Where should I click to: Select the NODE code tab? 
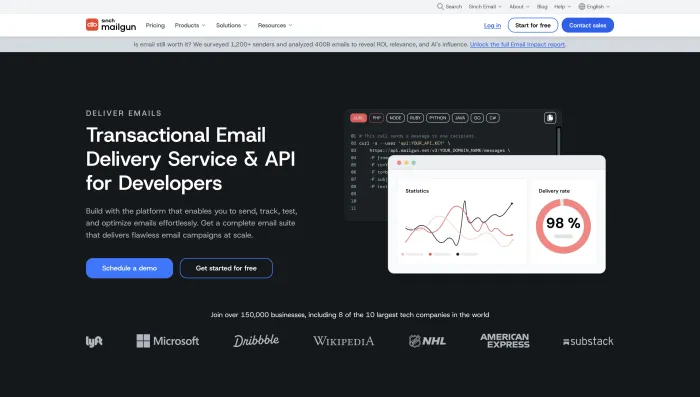(x=396, y=118)
